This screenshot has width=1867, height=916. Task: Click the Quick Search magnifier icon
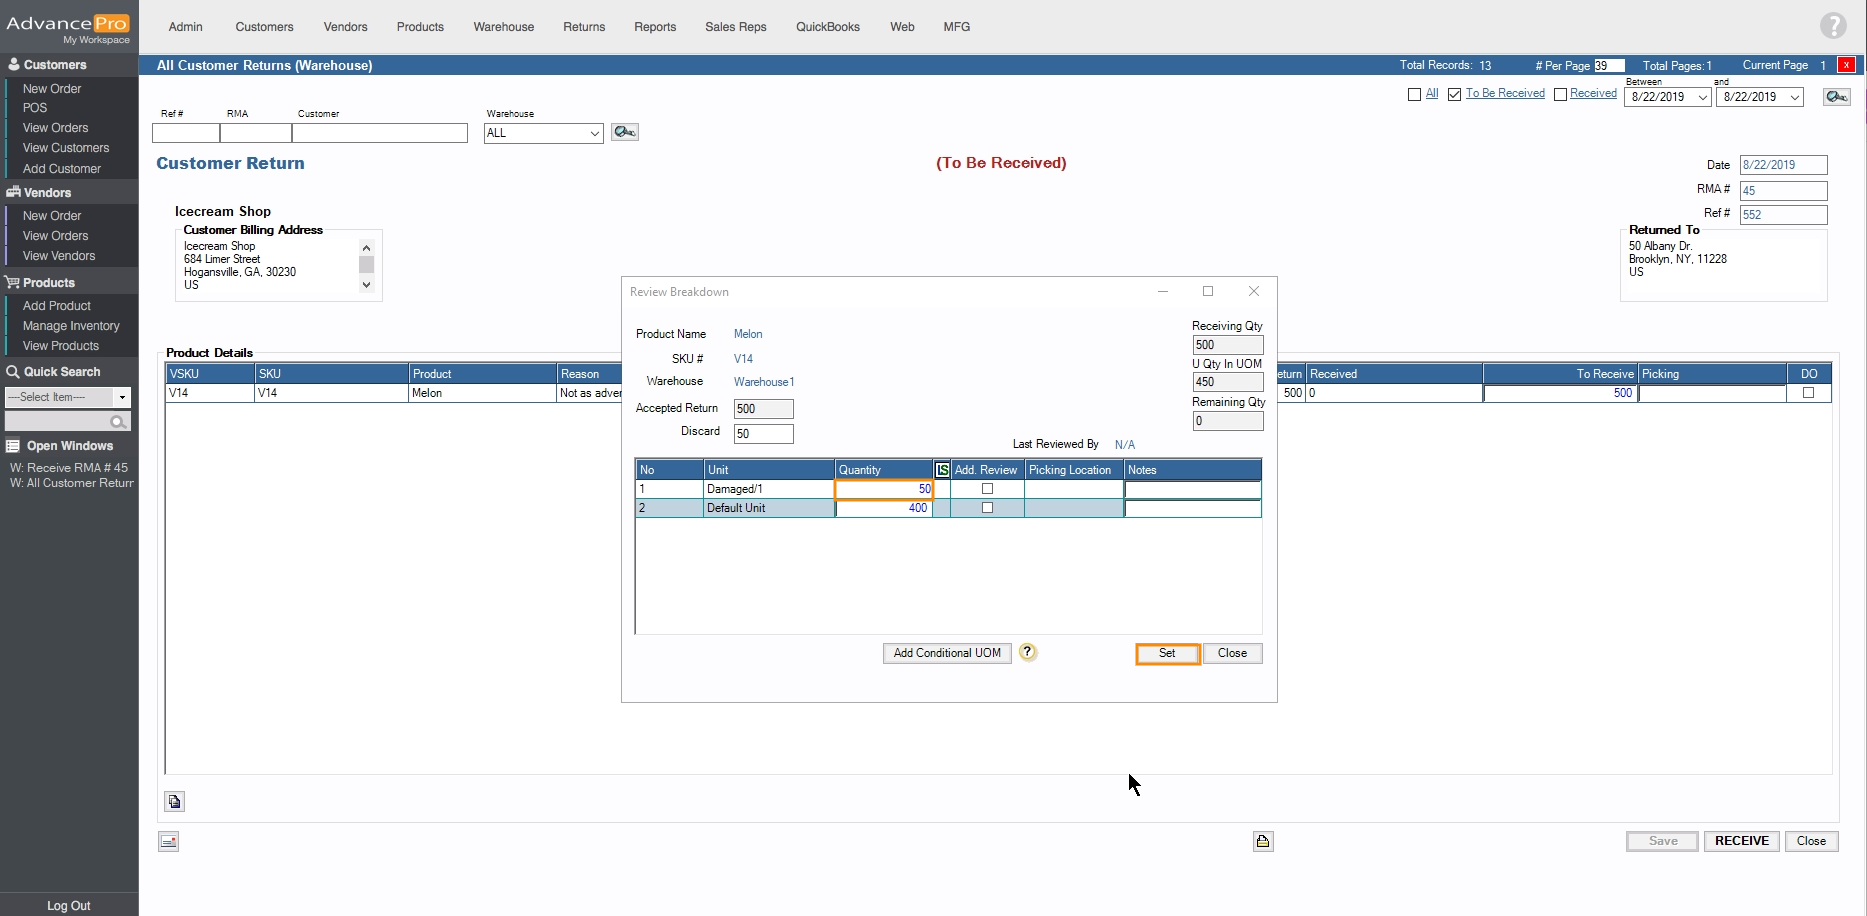point(118,422)
